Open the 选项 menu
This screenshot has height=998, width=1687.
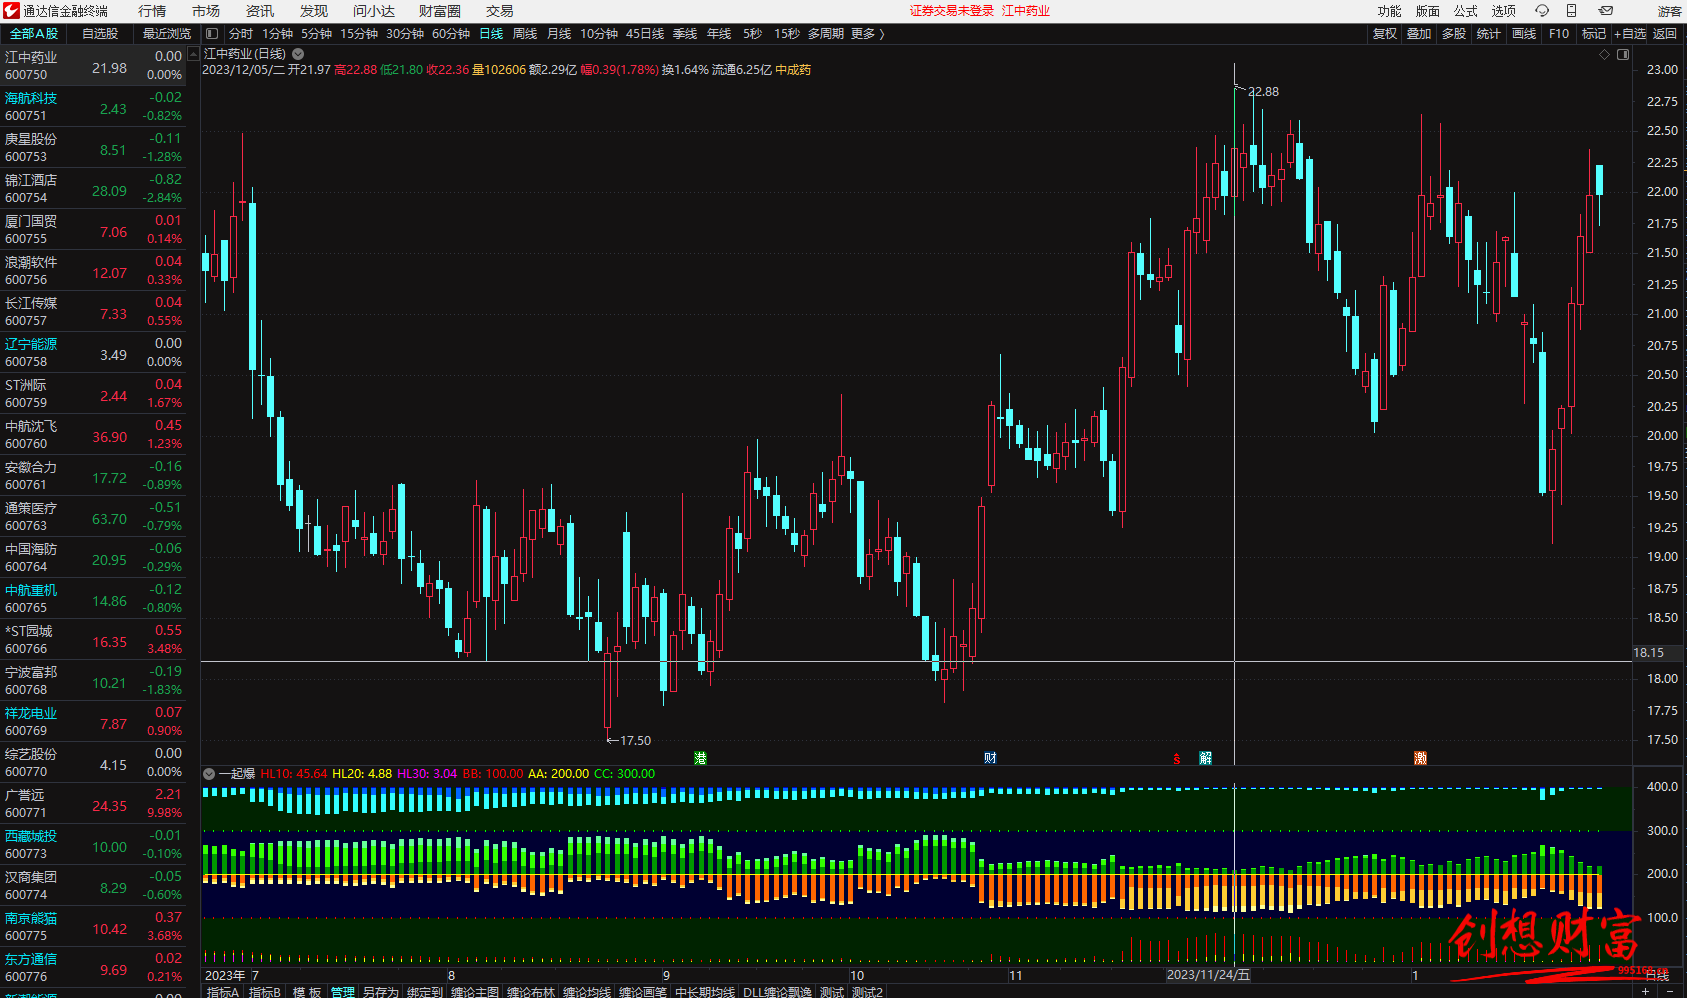(1504, 11)
